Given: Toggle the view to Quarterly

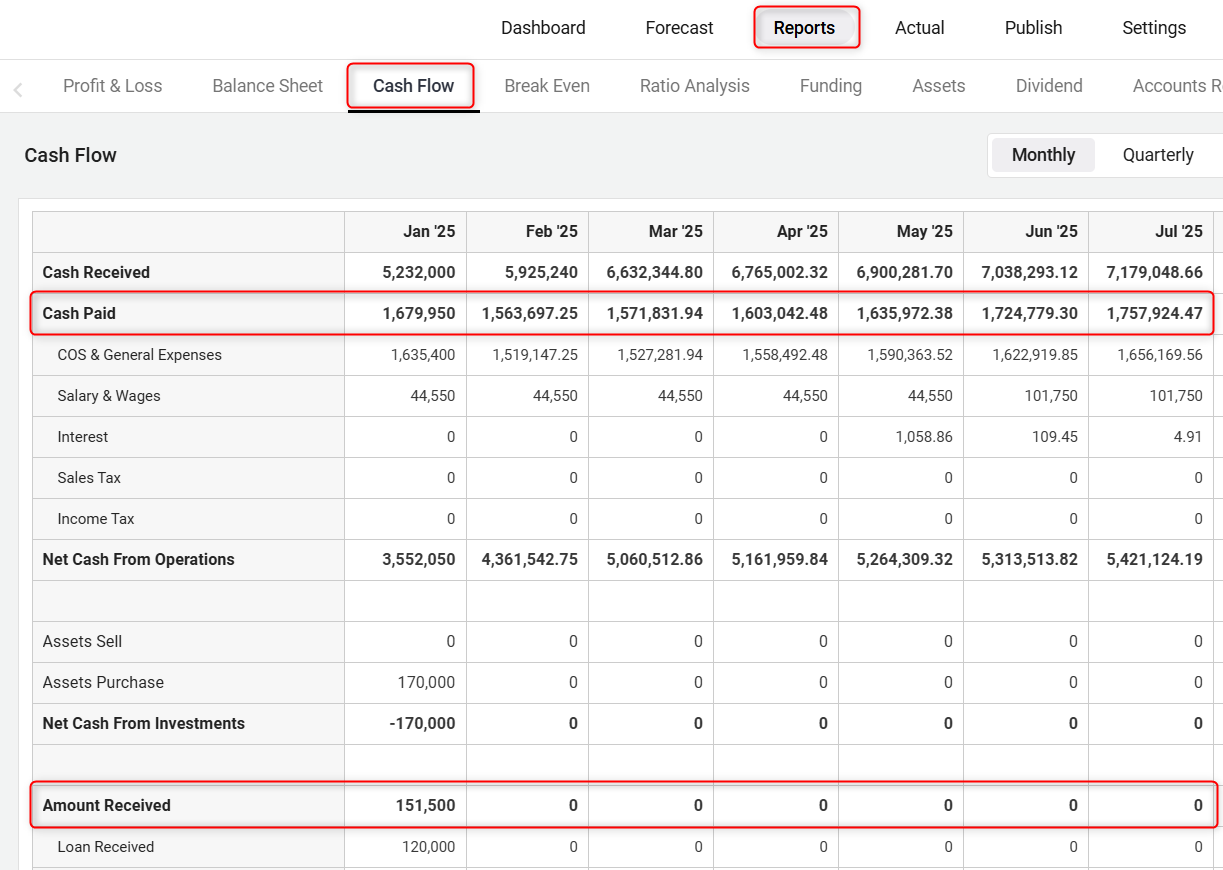Looking at the screenshot, I should (x=1157, y=155).
